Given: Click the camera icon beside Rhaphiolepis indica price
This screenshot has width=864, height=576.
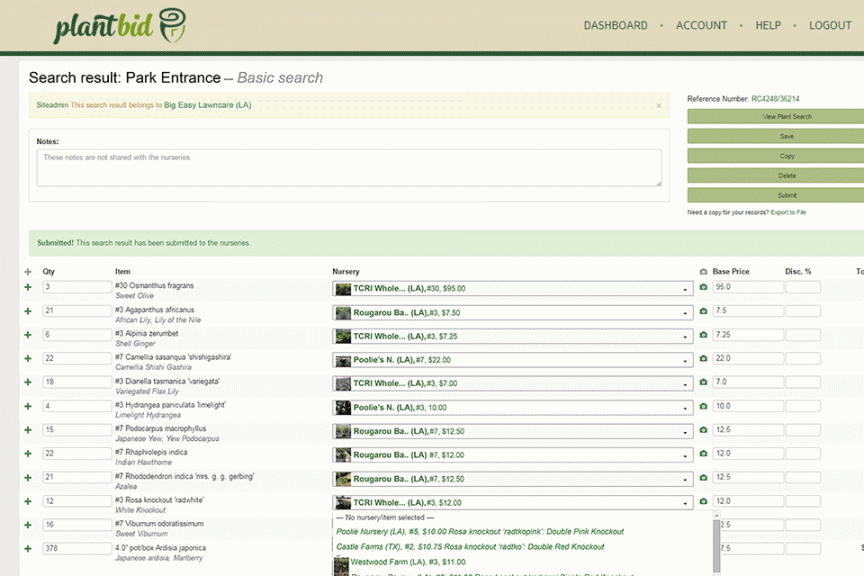Looking at the screenshot, I should click(703, 453).
